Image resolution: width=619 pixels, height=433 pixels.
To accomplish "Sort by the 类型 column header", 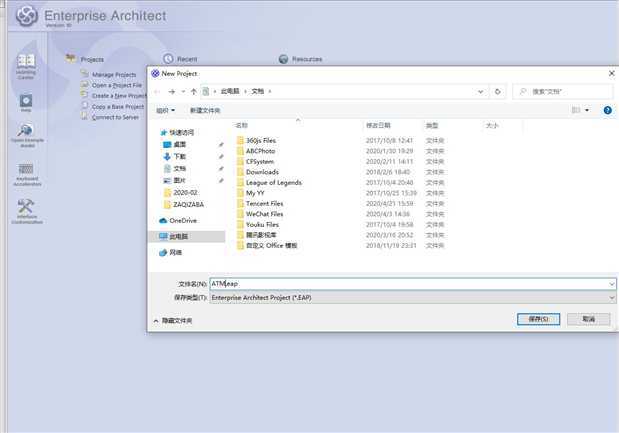I will pyautogui.click(x=432, y=126).
